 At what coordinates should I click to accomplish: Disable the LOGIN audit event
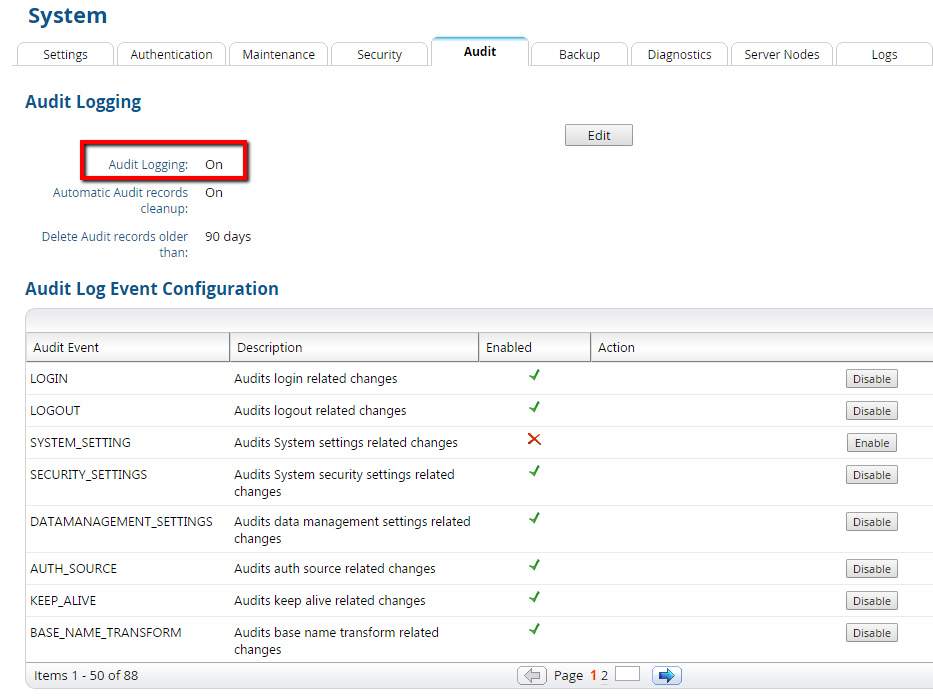coord(871,379)
